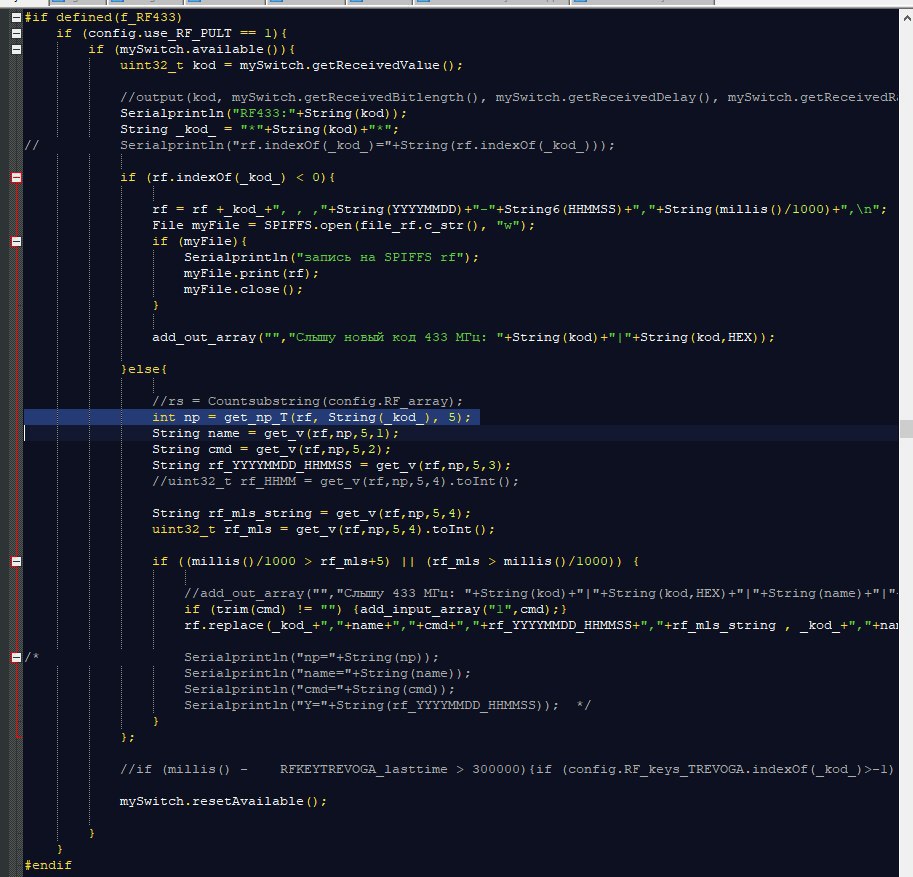Click the line starting 'rf.replace(_kod_+'
The width and height of the screenshot is (913, 877).
coord(540,625)
